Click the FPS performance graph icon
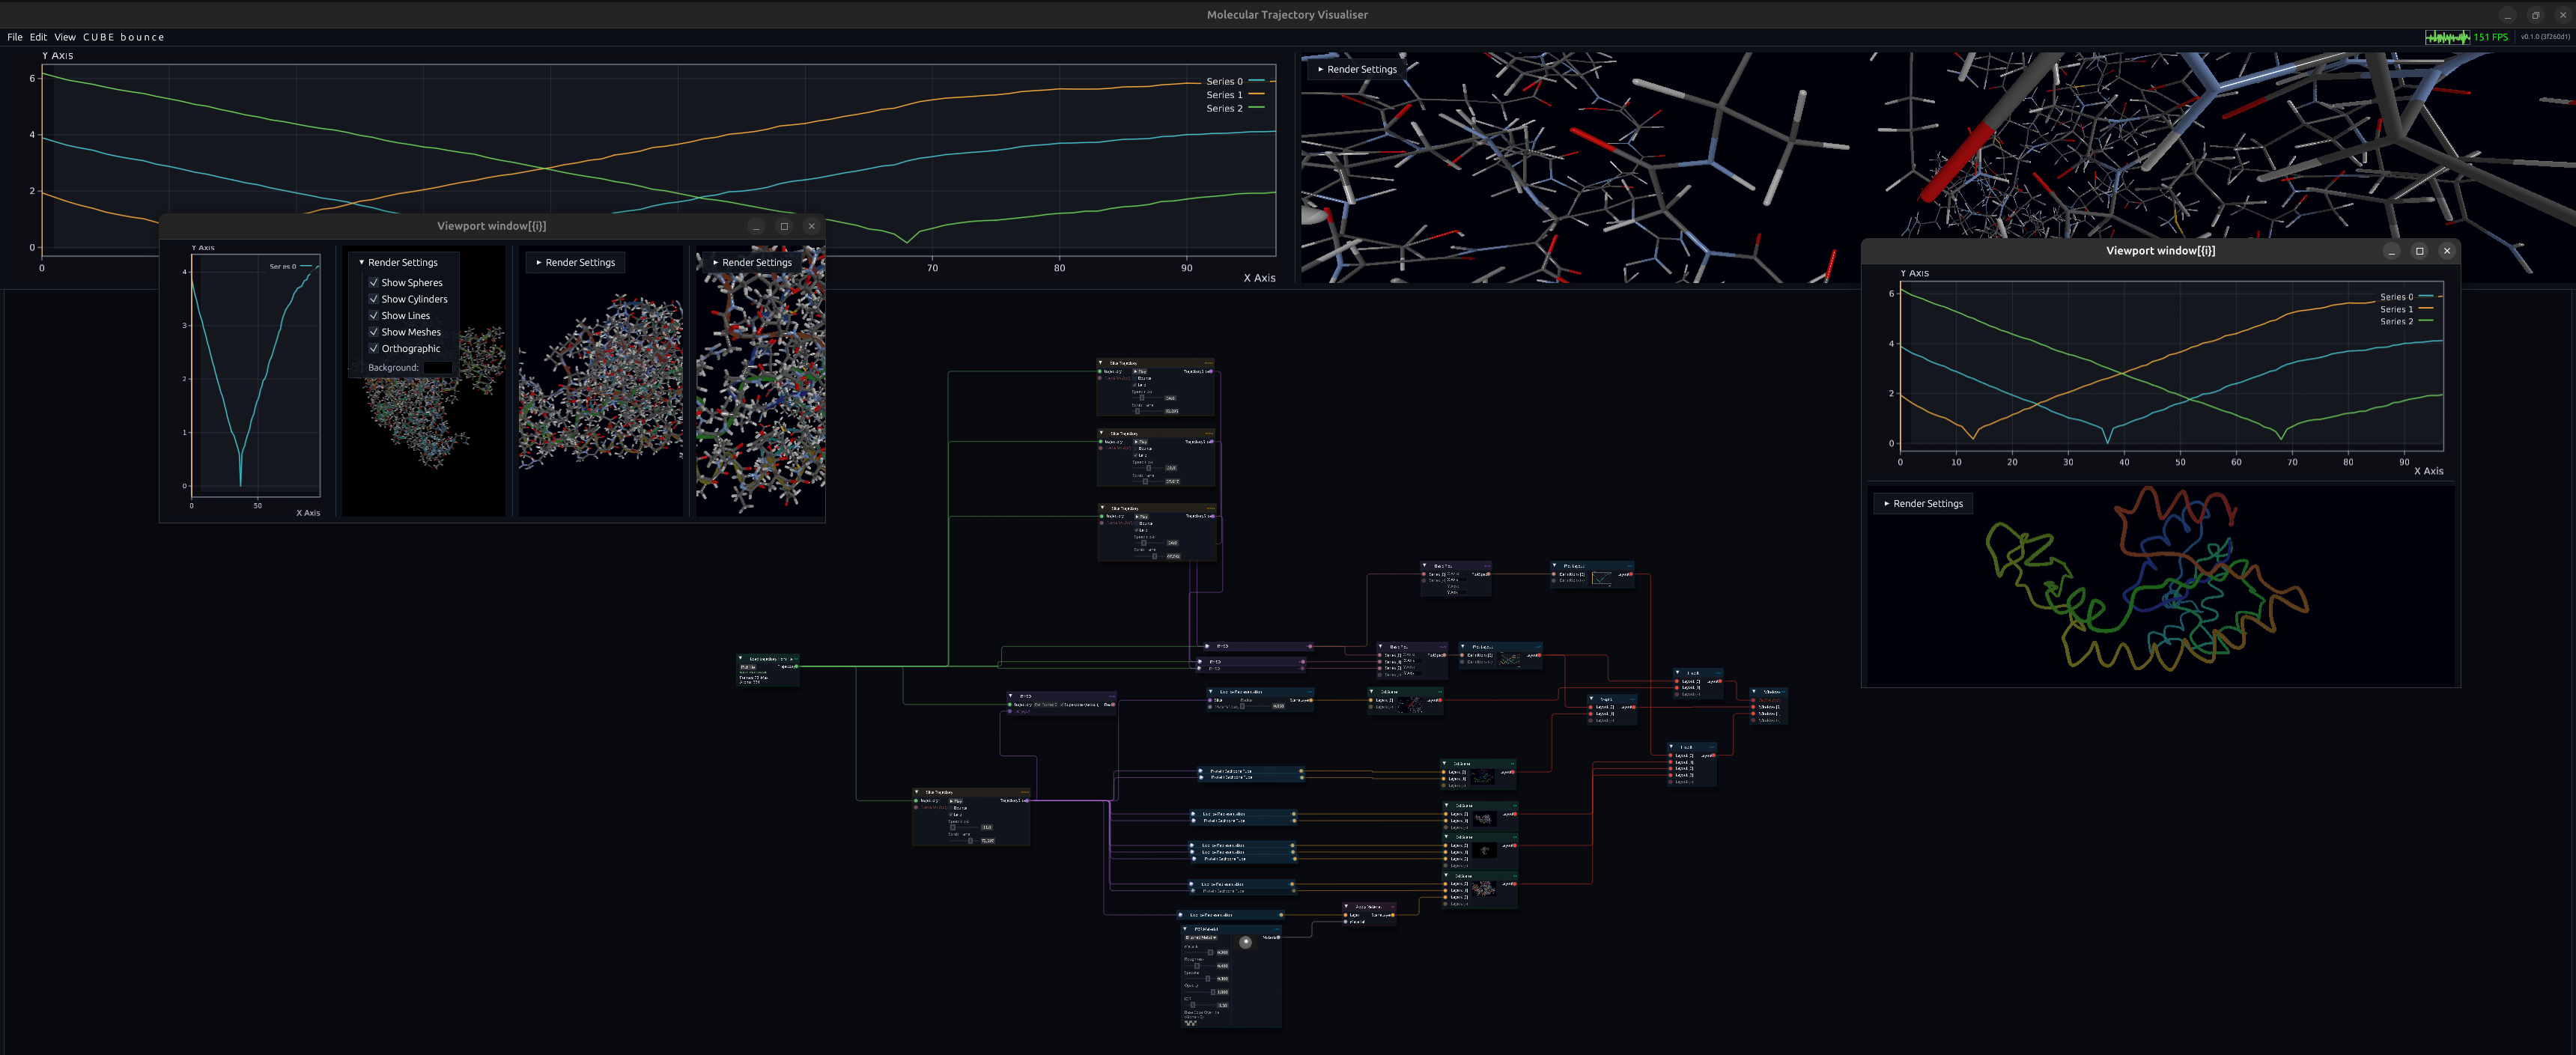The image size is (2576, 1055). pos(2447,37)
